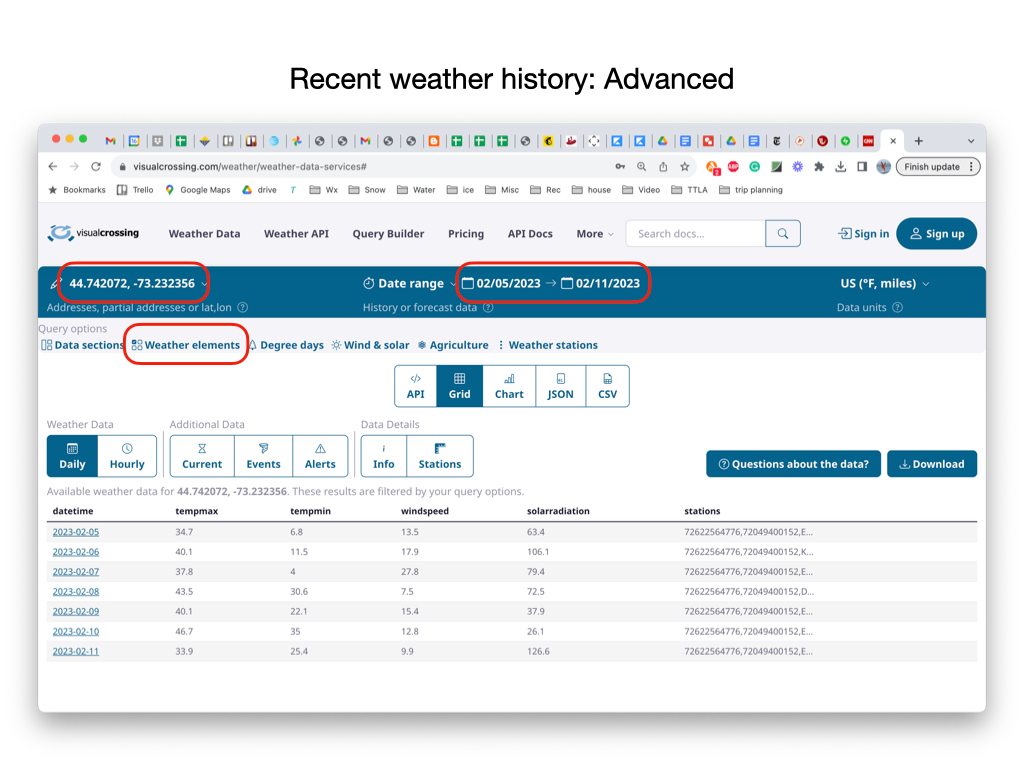Viewport: 1024px width, 768px height.
Task: Open the Date range type dropdown
Action: tap(409, 284)
